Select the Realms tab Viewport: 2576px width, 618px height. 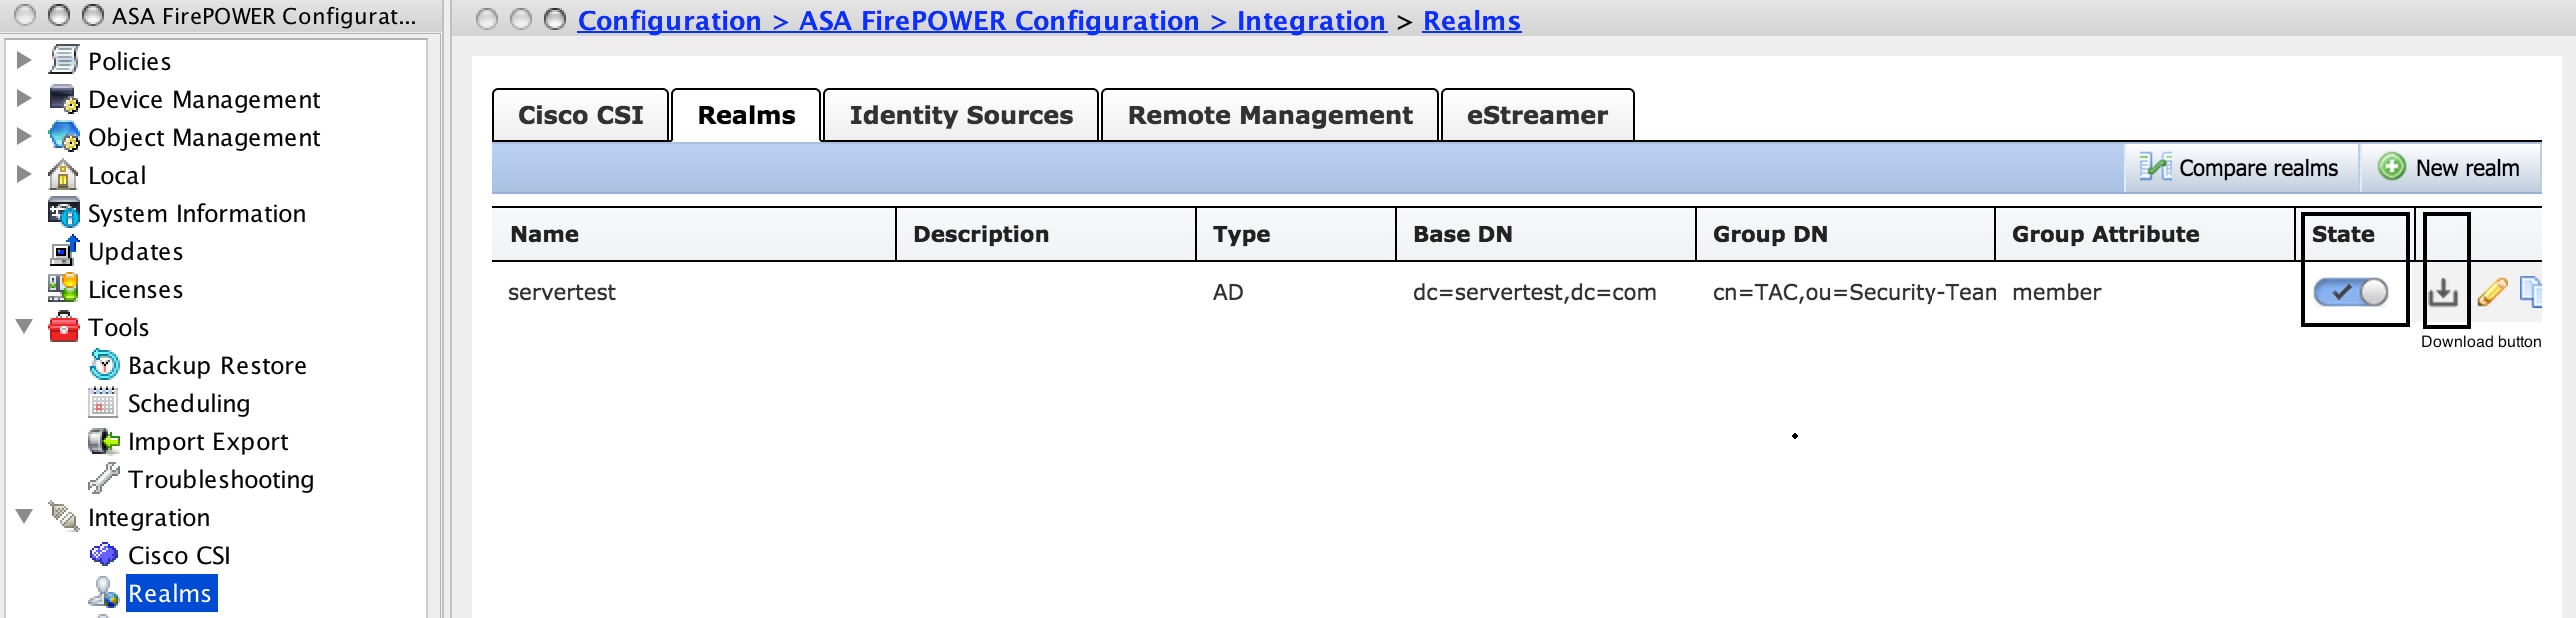[x=747, y=115]
